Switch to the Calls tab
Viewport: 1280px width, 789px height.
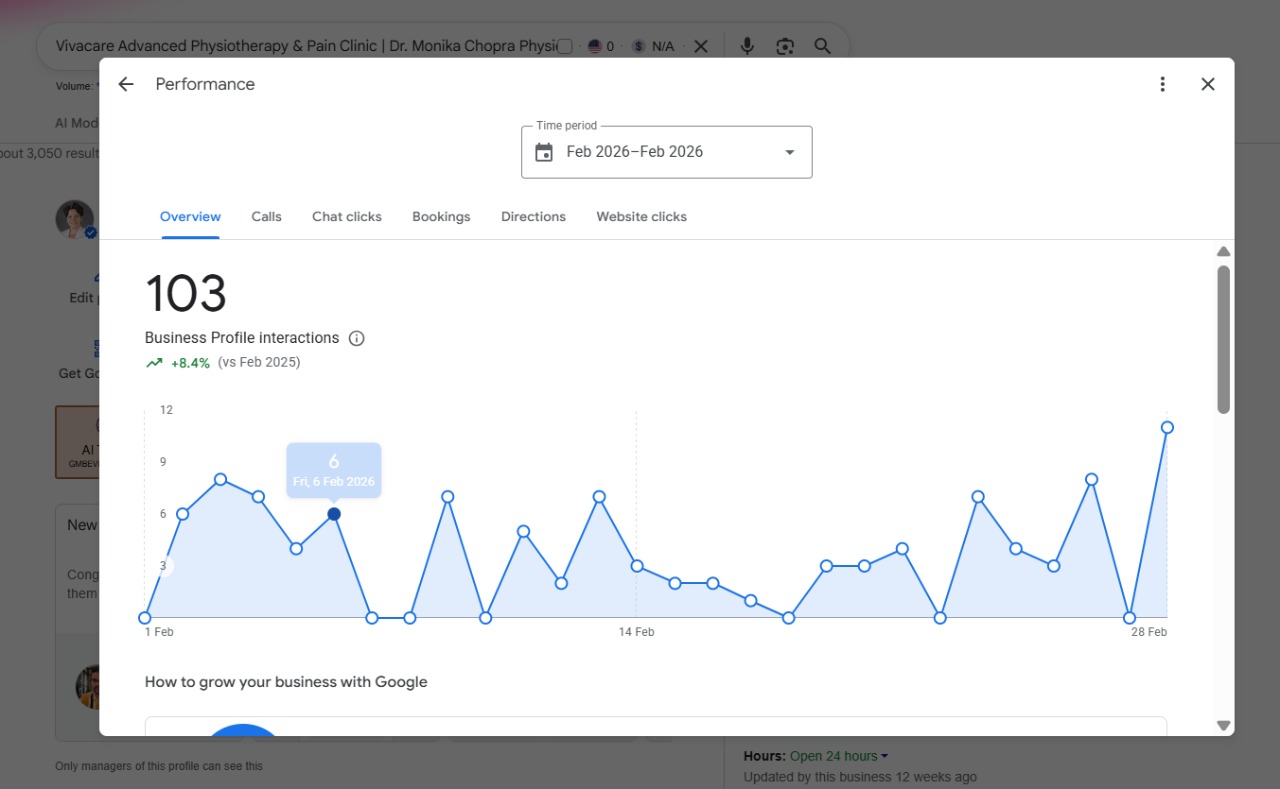[x=266, y=216]
